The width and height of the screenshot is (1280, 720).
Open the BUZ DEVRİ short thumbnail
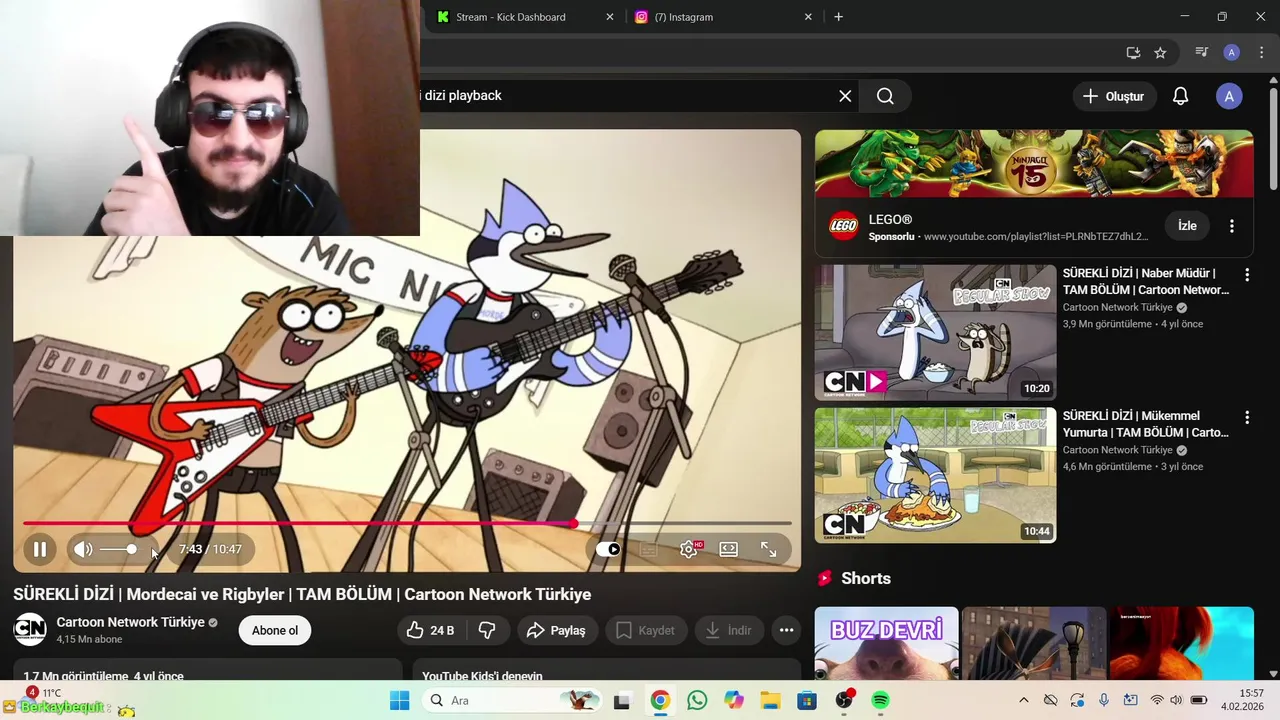[886, 643]
